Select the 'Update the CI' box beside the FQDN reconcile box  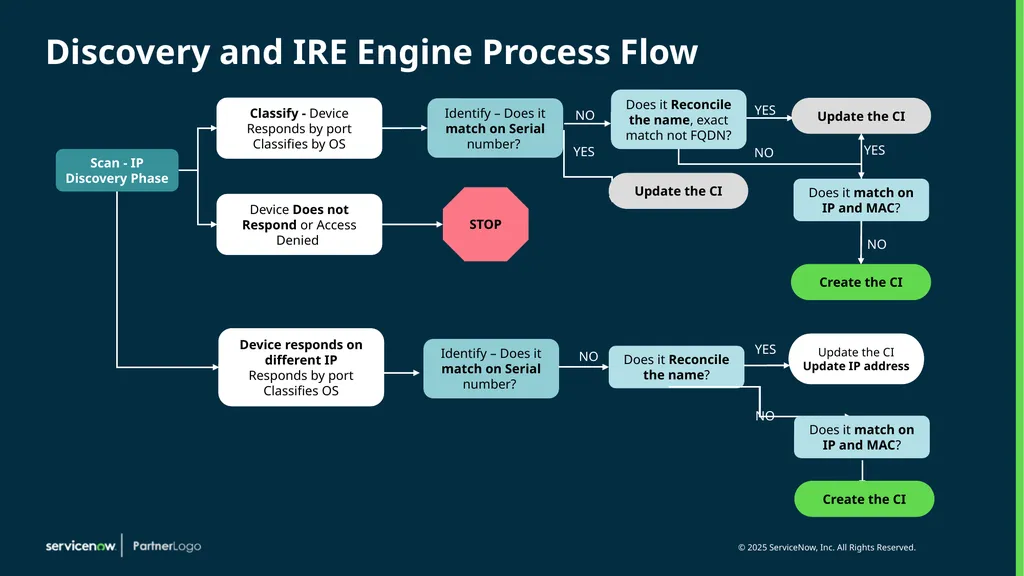(861, 116)
